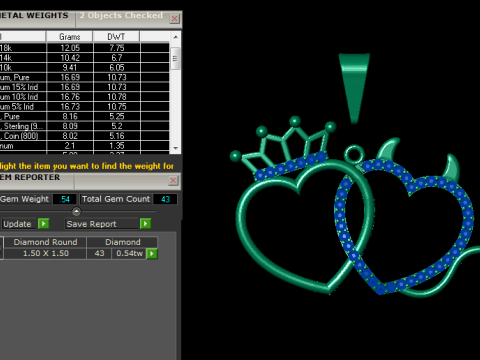Select the 10% Irid row
The image size is (480, 360).
tap(84, 97)
